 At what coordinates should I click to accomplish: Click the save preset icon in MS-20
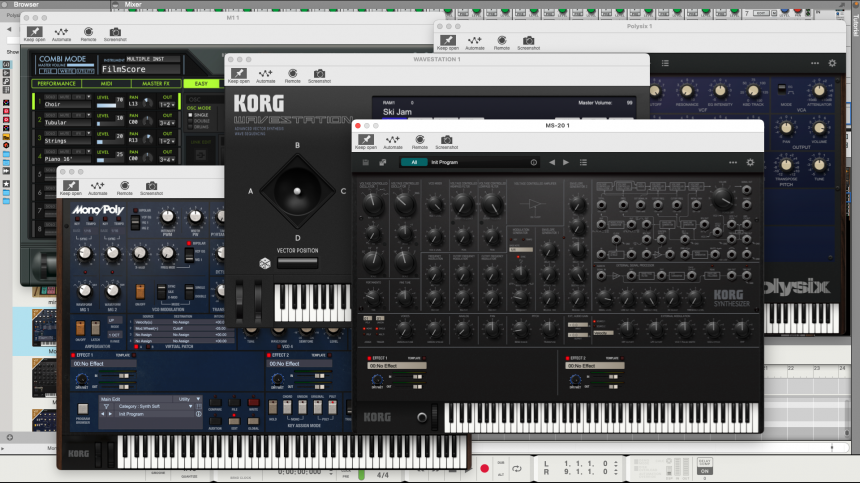coord(366,162)
